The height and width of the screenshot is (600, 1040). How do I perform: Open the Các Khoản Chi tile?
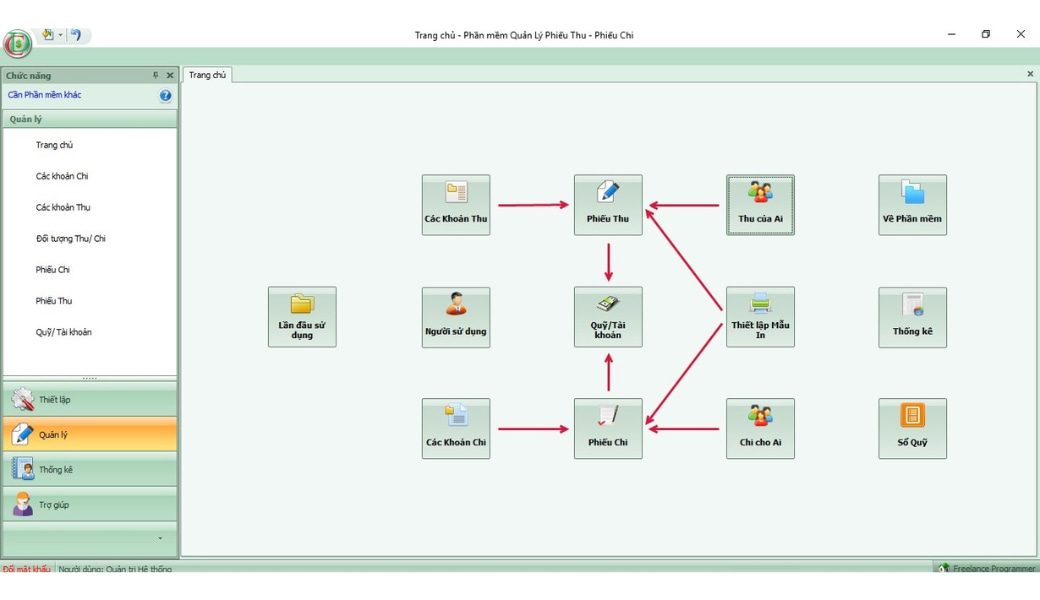(x=456, y=428)
